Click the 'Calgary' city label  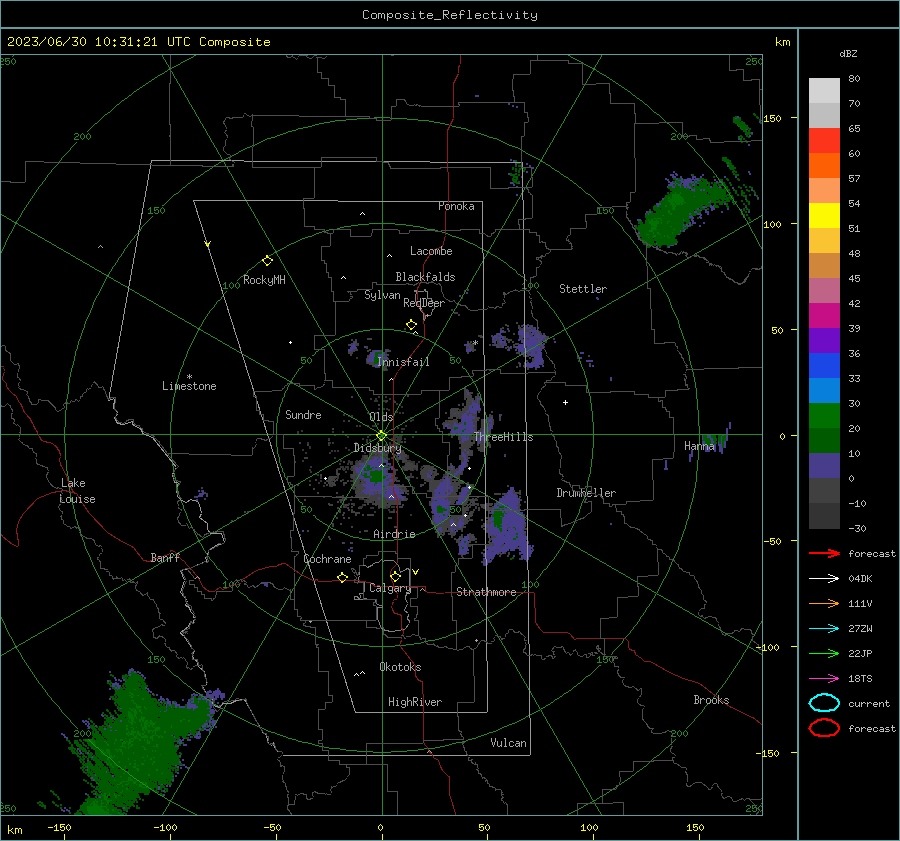390,588
